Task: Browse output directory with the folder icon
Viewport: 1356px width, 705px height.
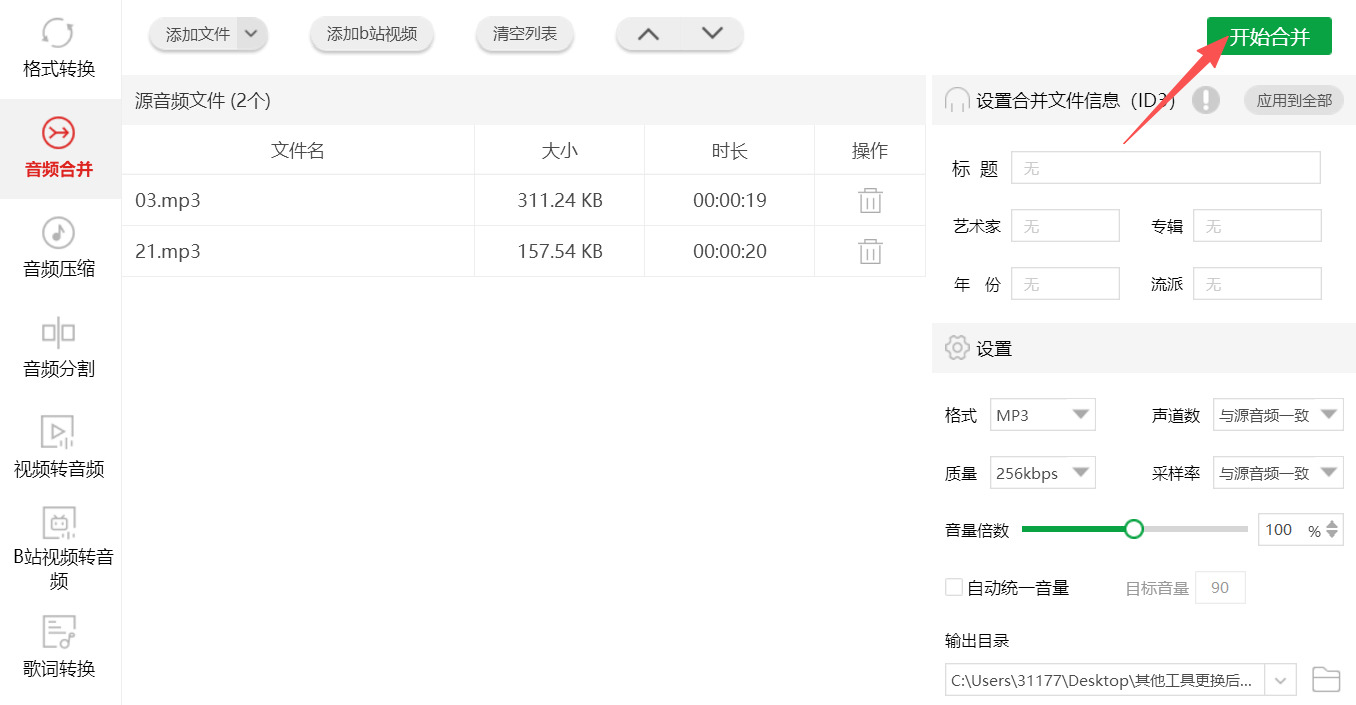Action: pos(1324,679)
